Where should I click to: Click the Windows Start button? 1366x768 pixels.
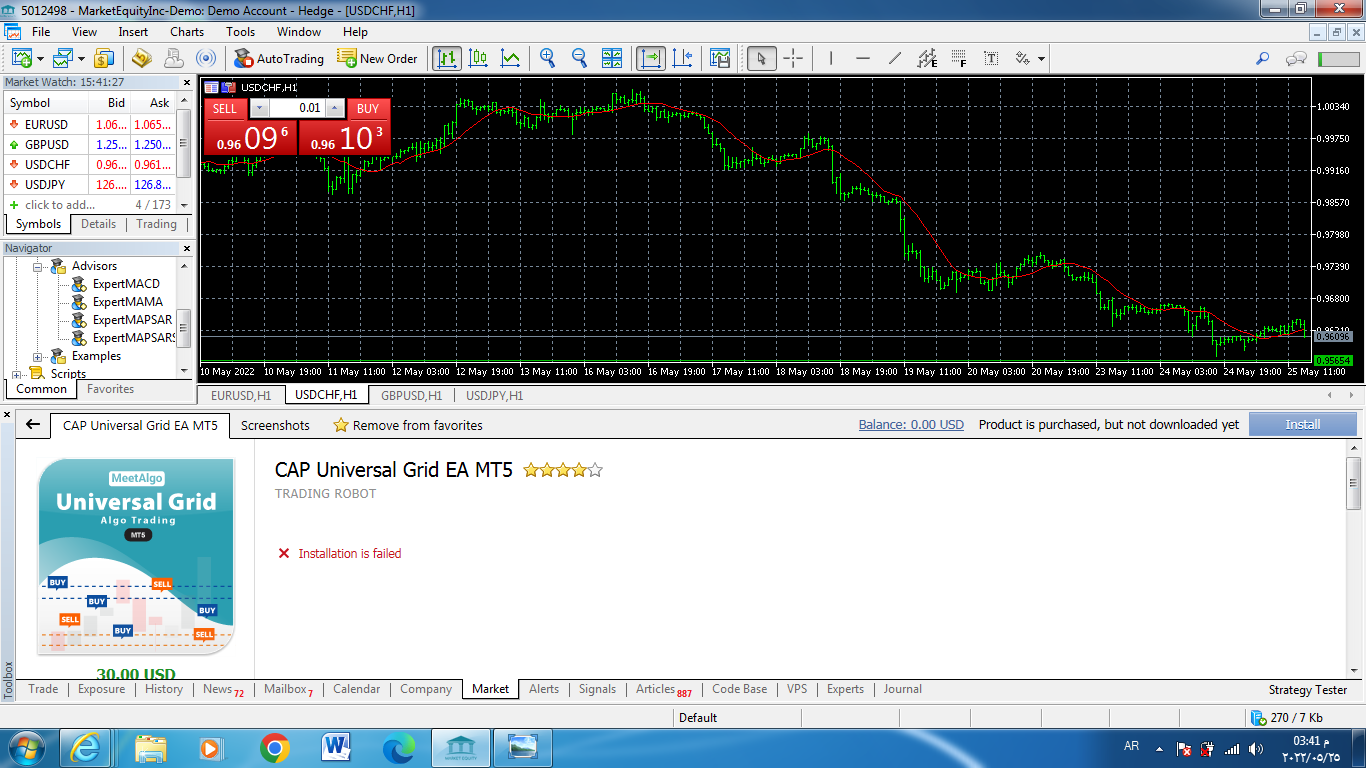tap(25, 747)
